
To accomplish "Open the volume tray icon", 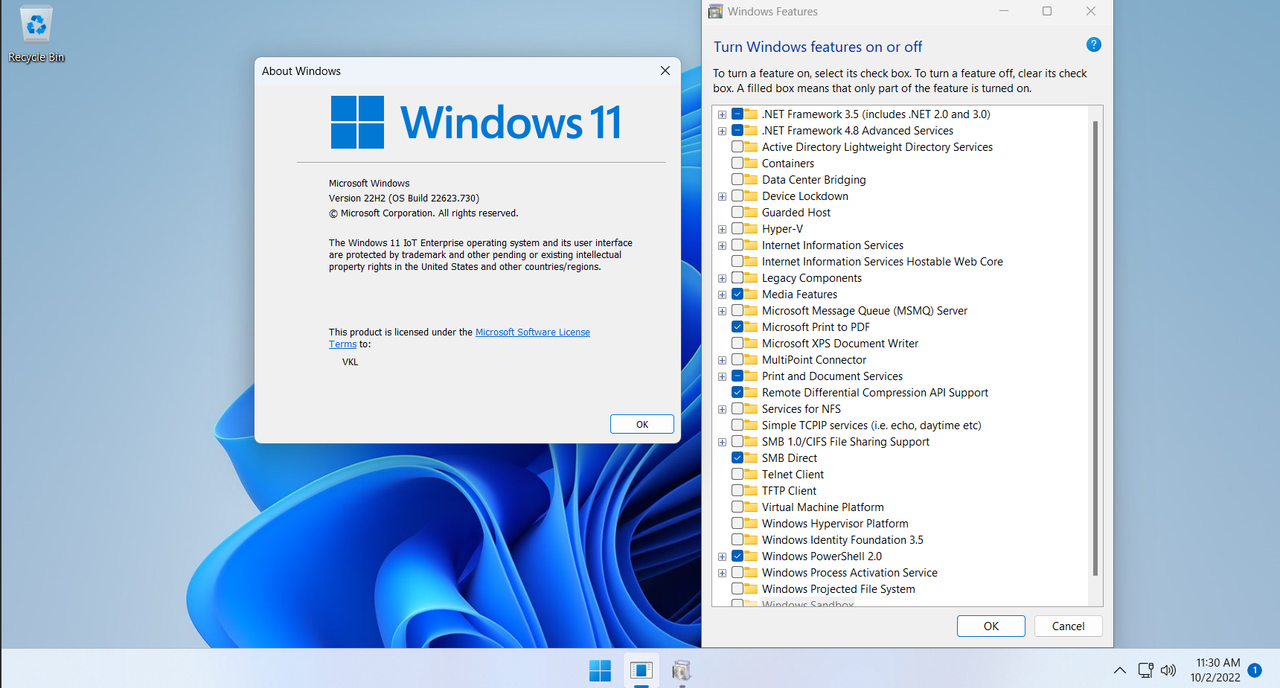I will 1168,670.
